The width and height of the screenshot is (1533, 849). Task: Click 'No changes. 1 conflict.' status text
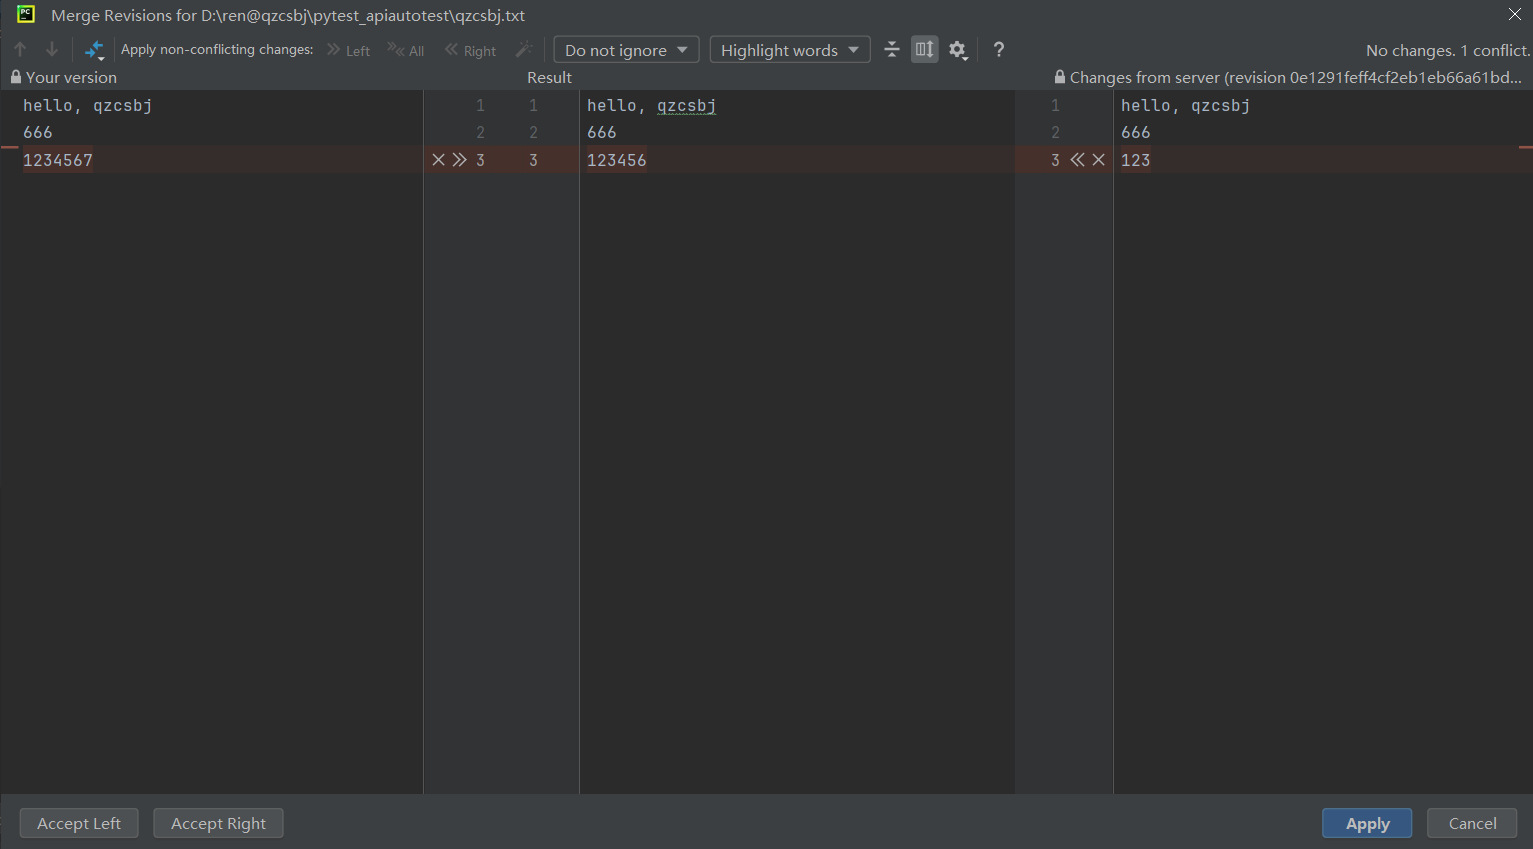pyautogui.click(x=1448, y=50)
